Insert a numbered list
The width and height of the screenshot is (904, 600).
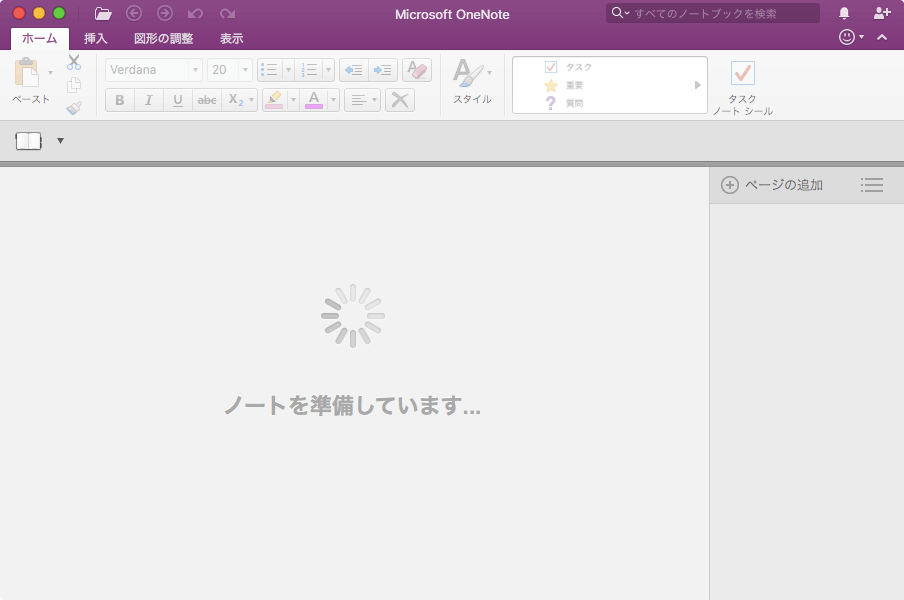(309, 70)
